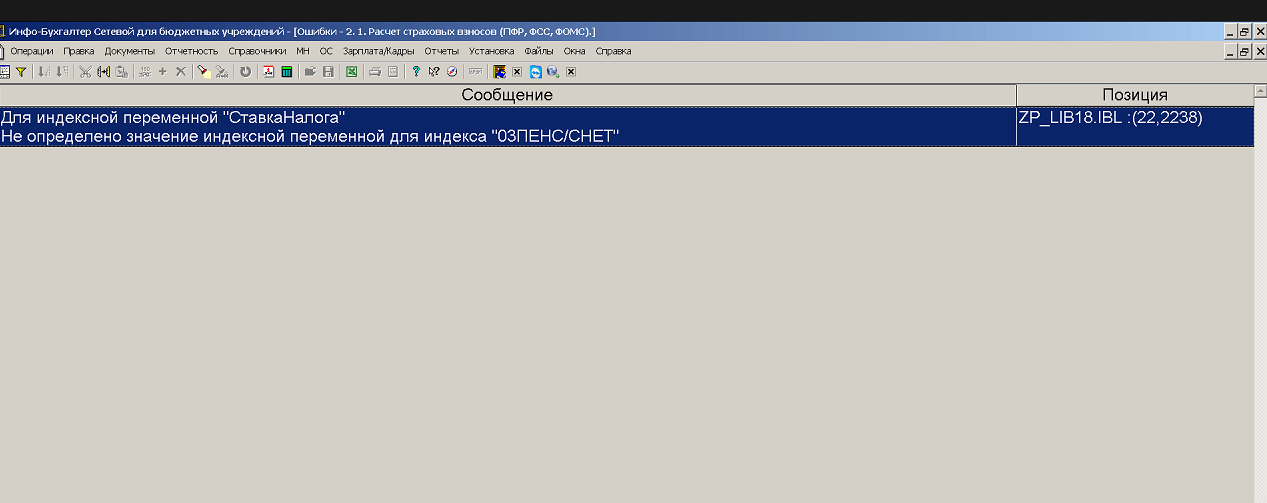Click the scissors cut icon

pos(85,72)
